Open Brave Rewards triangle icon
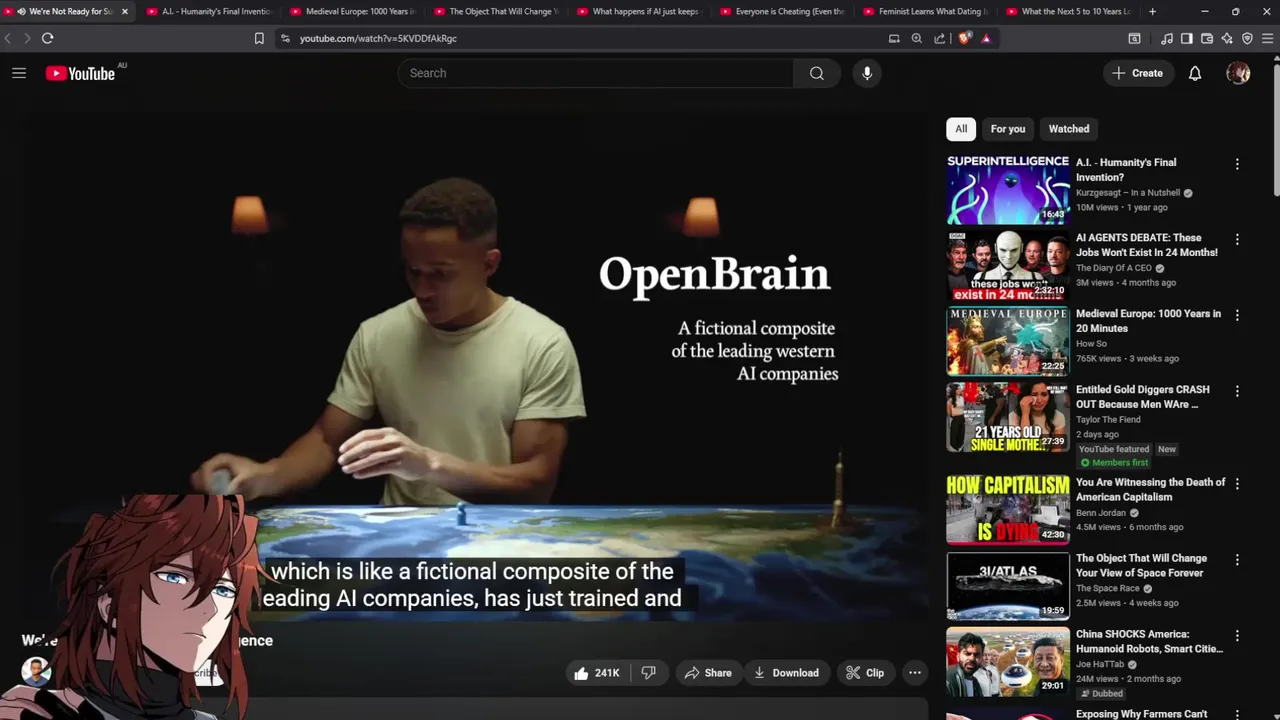Image resolution: width=1280 pixels, height=720 pixels. (986, 38)
